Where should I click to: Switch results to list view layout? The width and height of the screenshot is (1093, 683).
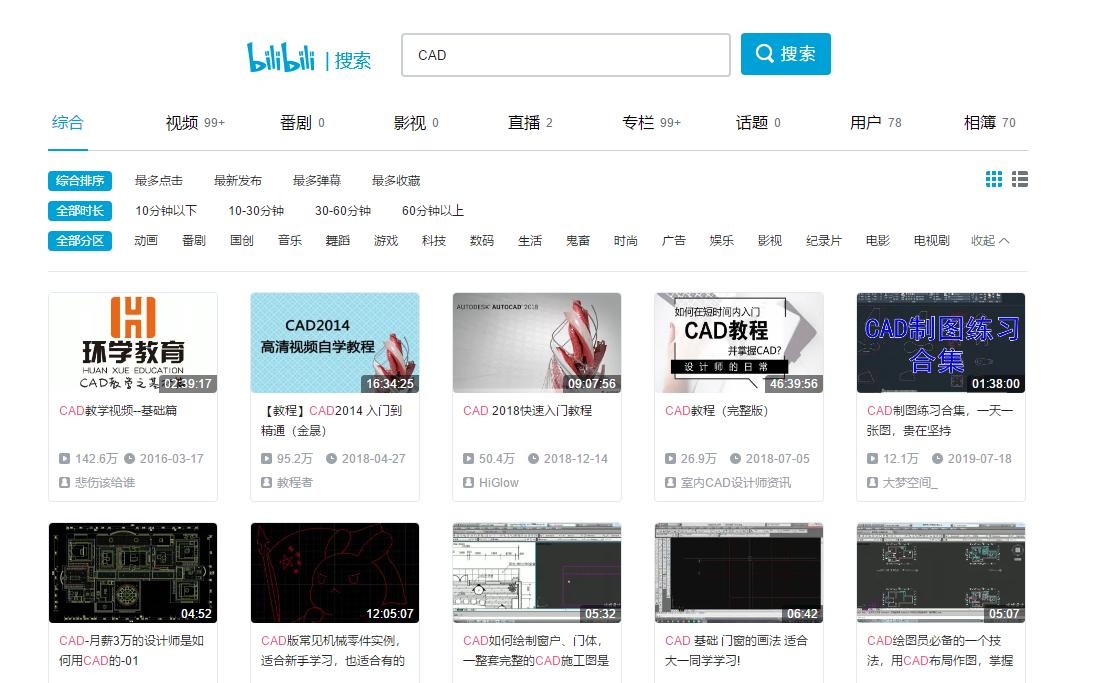1020,180
